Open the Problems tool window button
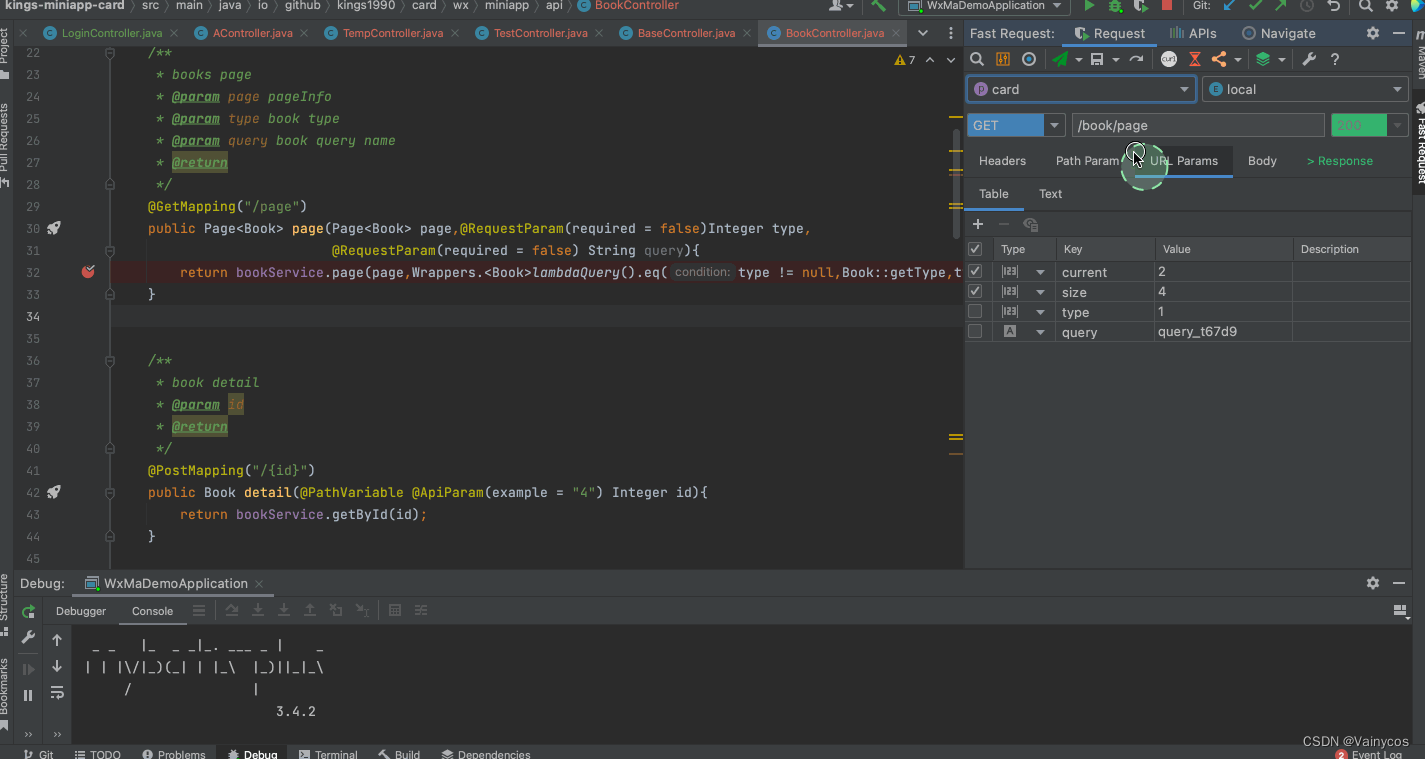 click(174, 754)
